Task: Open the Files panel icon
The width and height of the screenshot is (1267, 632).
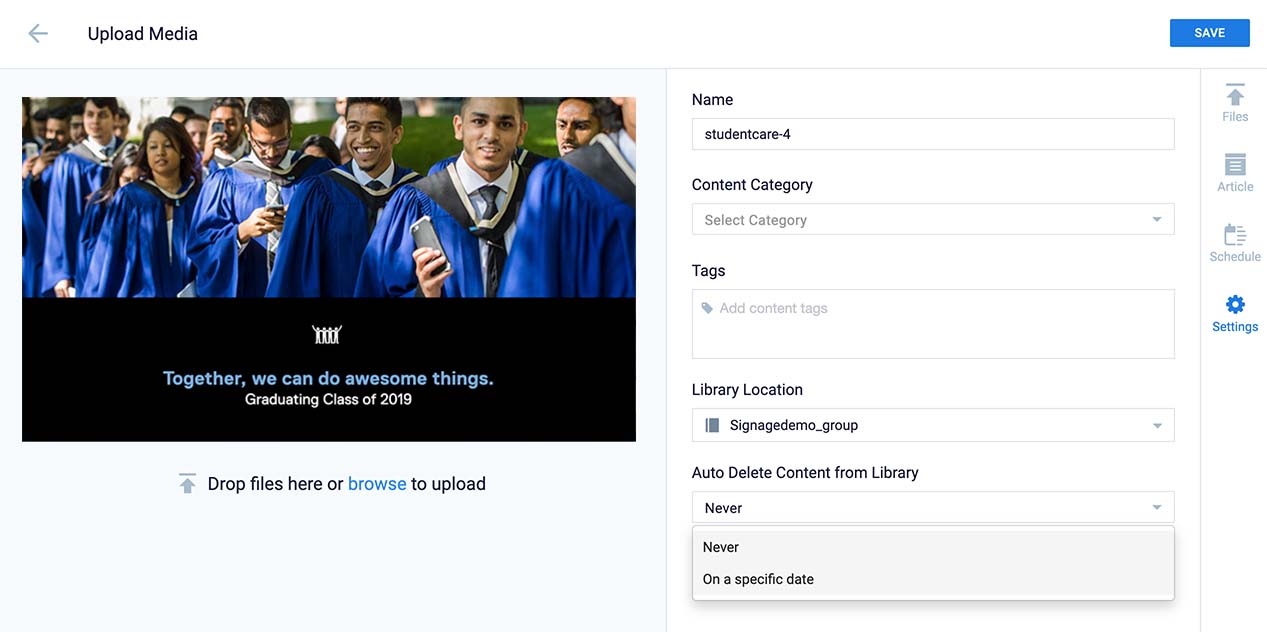Action: tap(1235, 96)
